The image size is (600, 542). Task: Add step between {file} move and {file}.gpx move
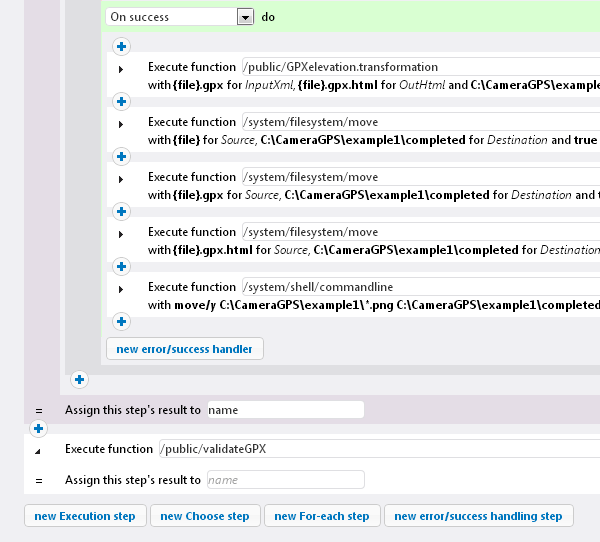pos(121,157)
